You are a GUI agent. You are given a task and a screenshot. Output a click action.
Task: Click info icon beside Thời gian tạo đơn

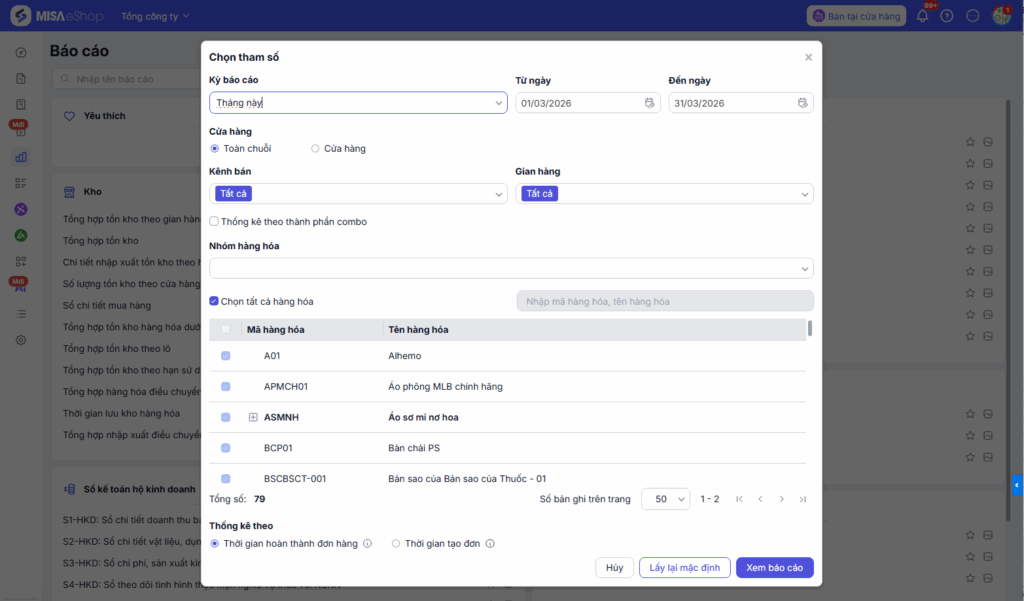click(x=490, y=544)
